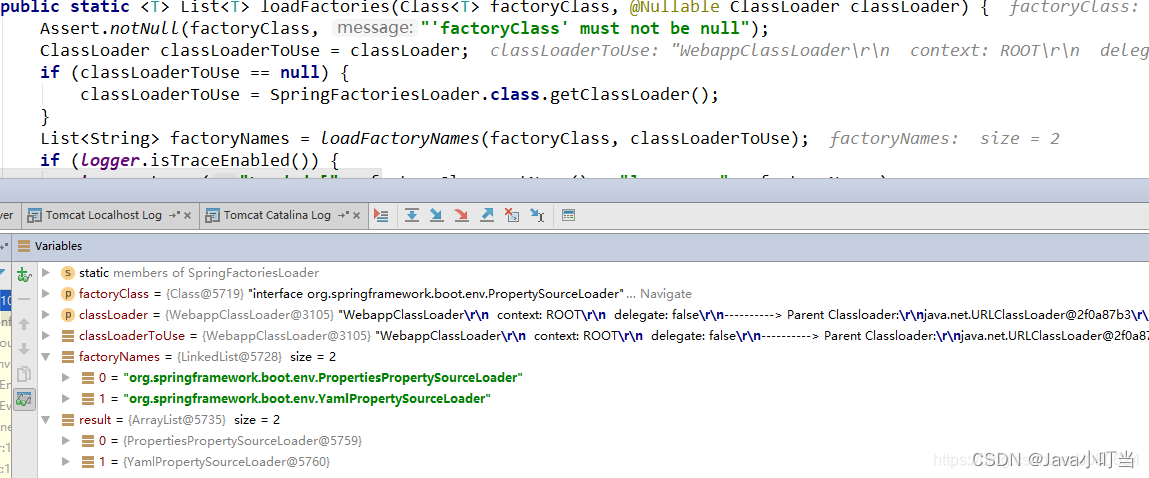Image resolution: width=1149 pixels, height=478 pixels.
Task: Click the Navigate link for factoryClass
Action: pyautogui.click(x=665, y=294)
